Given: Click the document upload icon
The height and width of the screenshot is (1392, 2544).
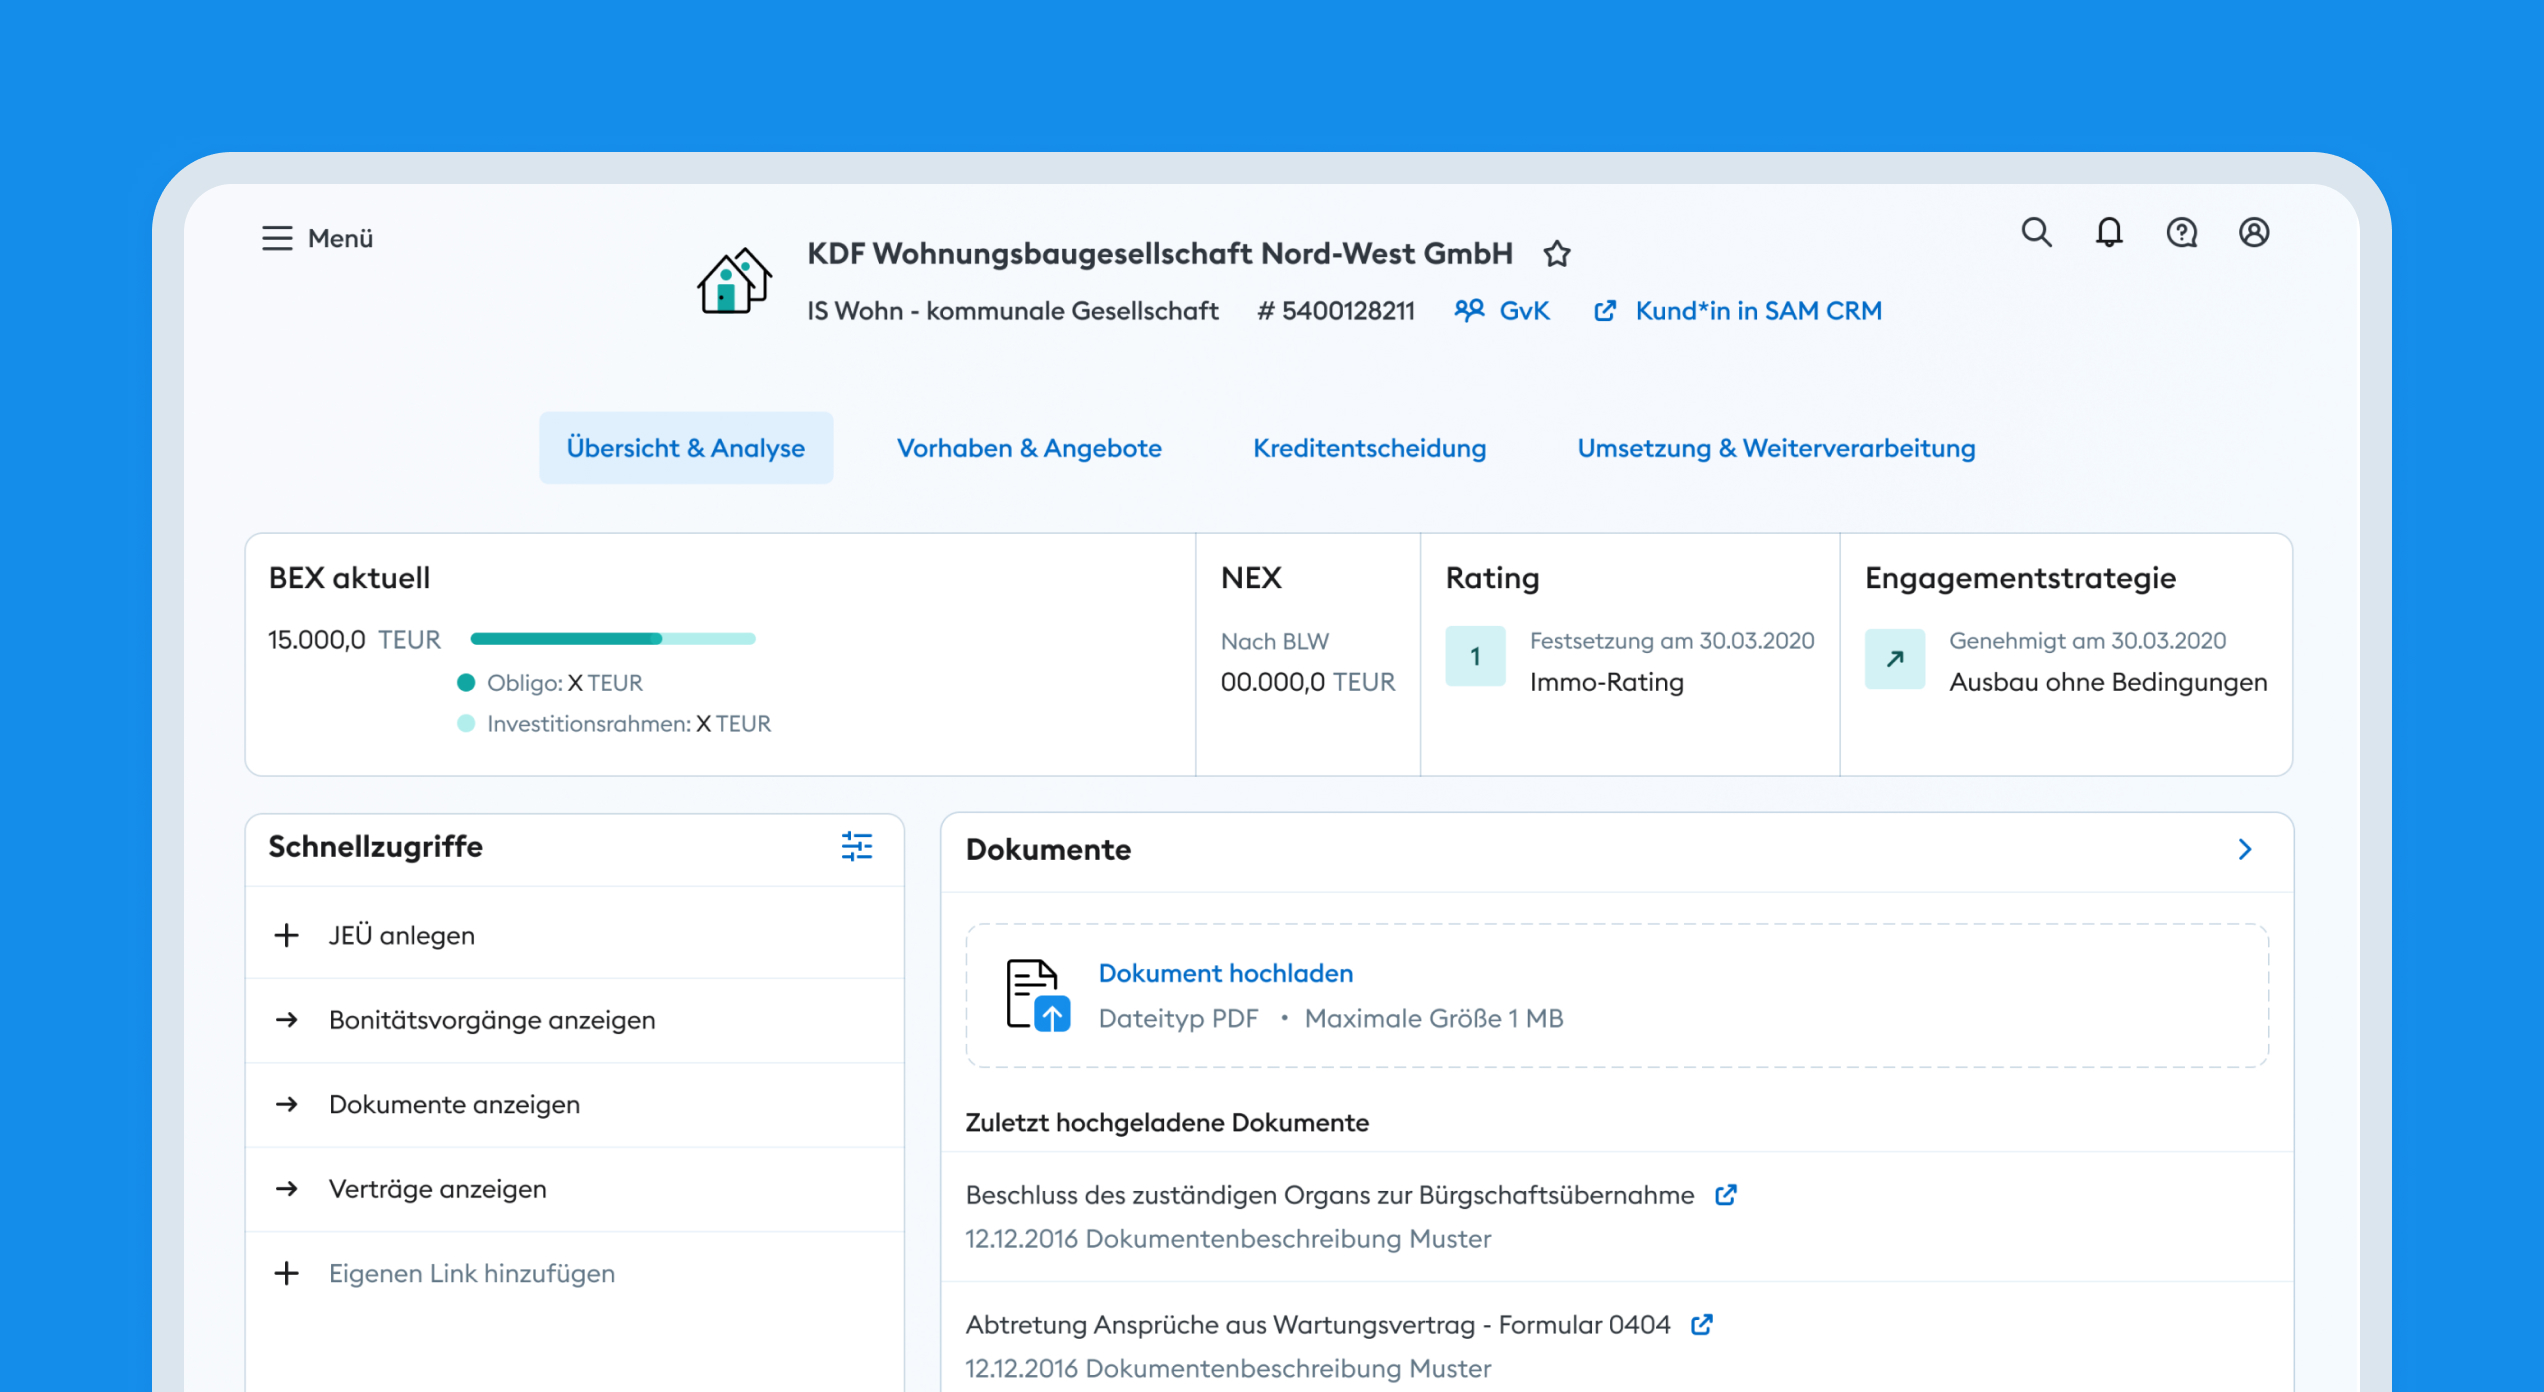Looking at the screenshot, I should (x=1036, y=995).
